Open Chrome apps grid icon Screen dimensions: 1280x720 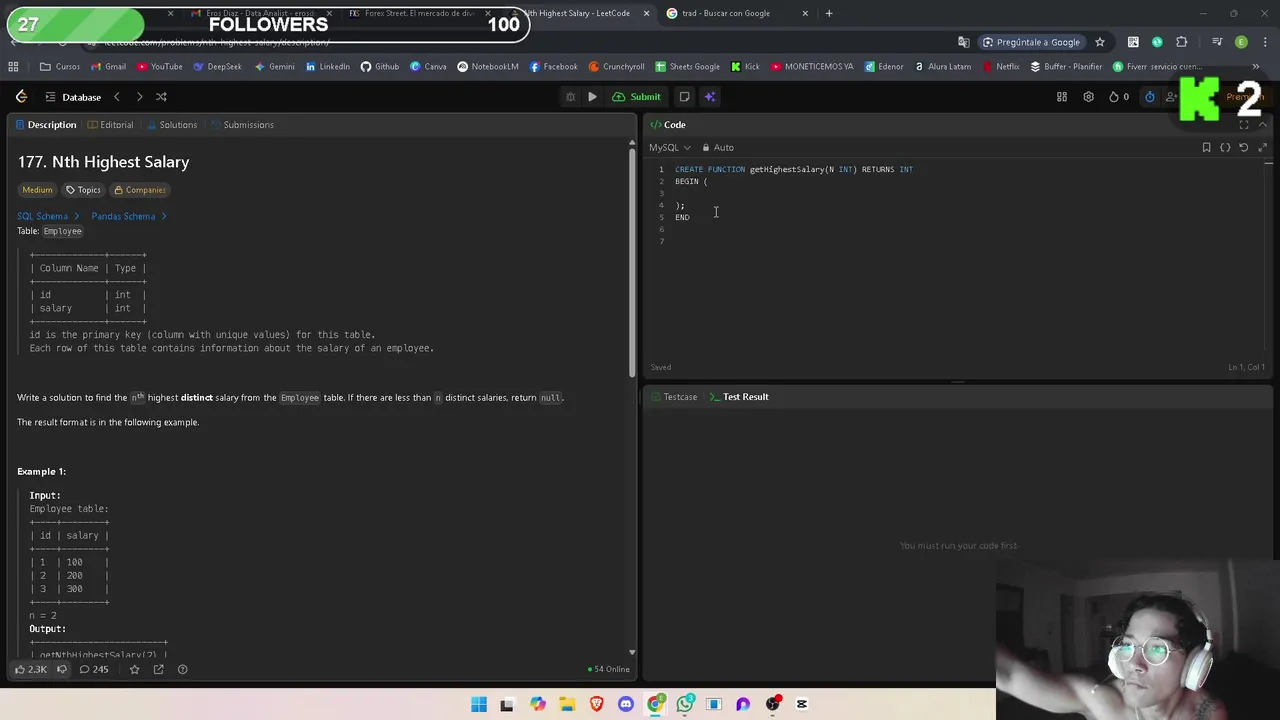coord(13,67)
